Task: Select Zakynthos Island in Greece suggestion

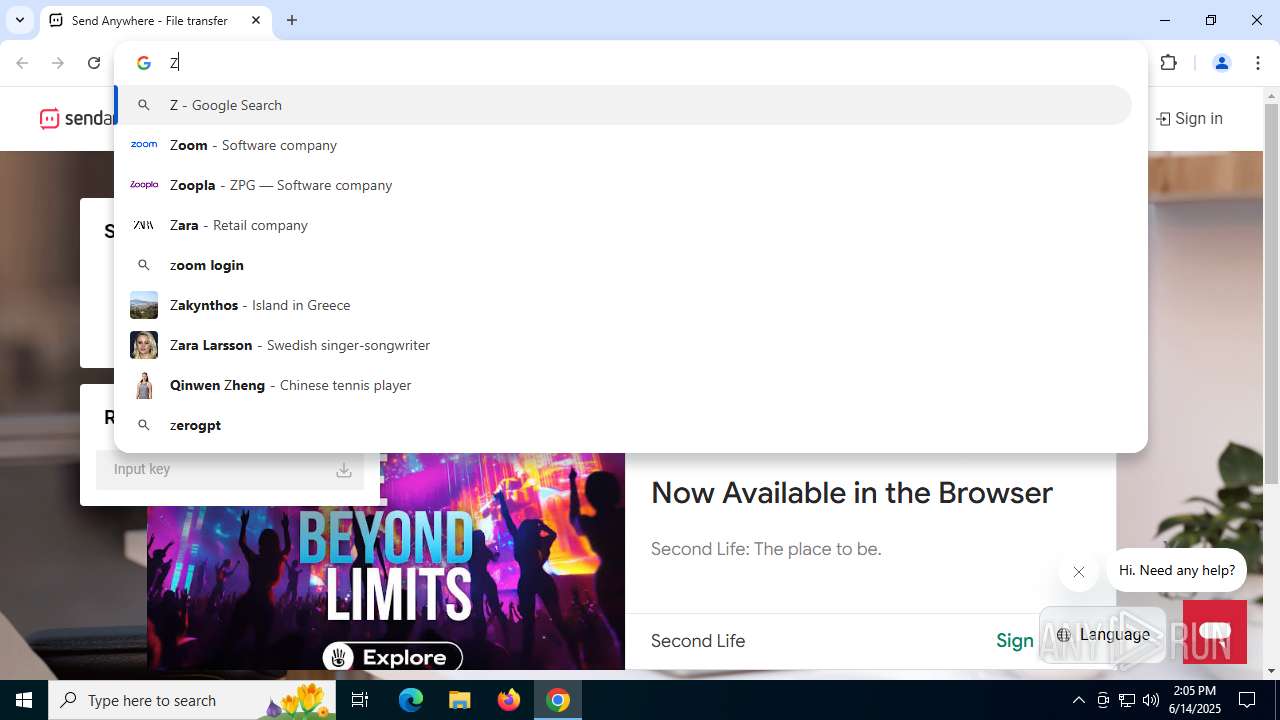Action: coord(623,305)
